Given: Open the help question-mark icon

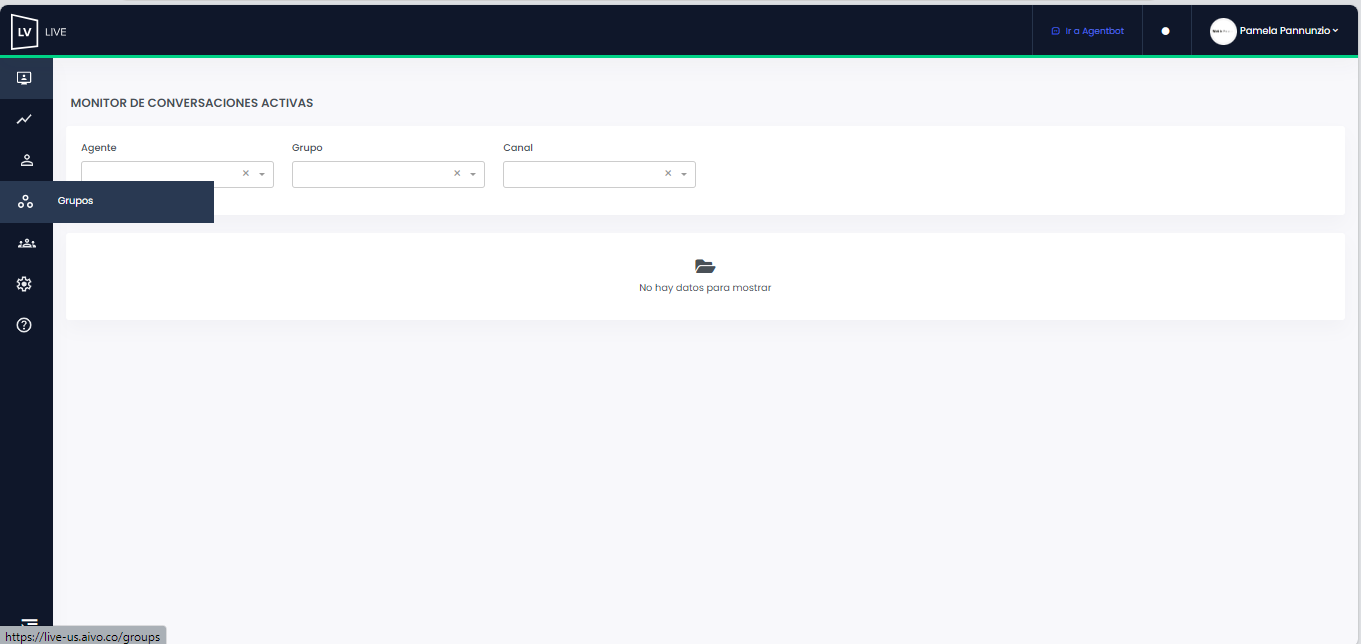Looking at the screenshot, I should coord(25,325).
